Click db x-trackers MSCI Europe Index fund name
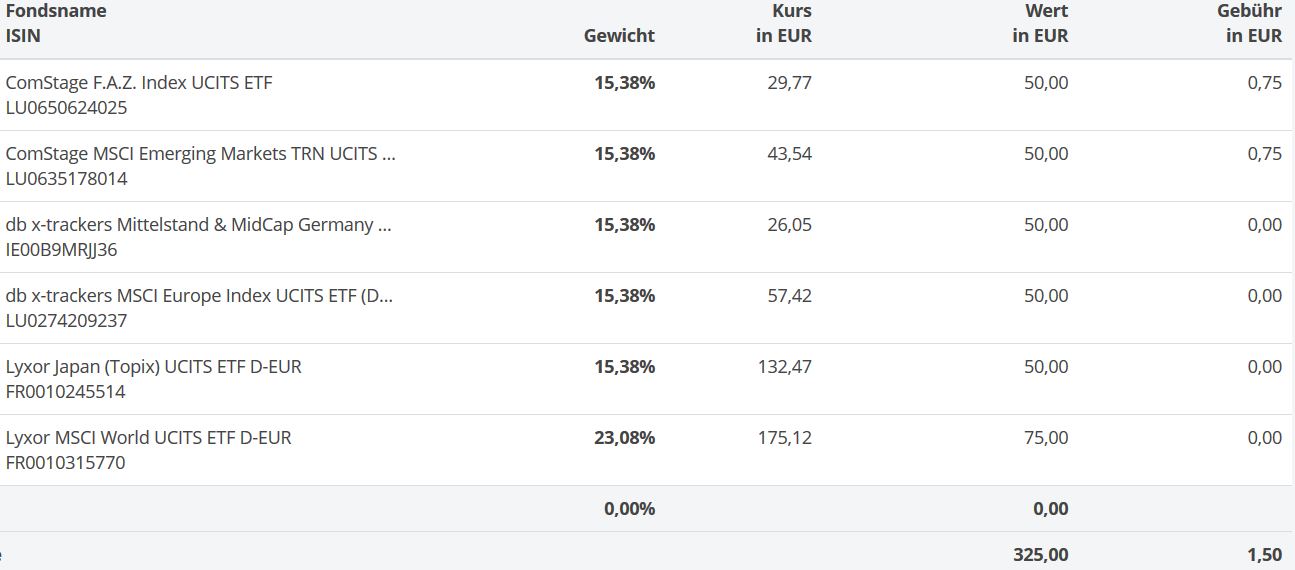The image size is (1295, 570). click(x=199, y=296)
